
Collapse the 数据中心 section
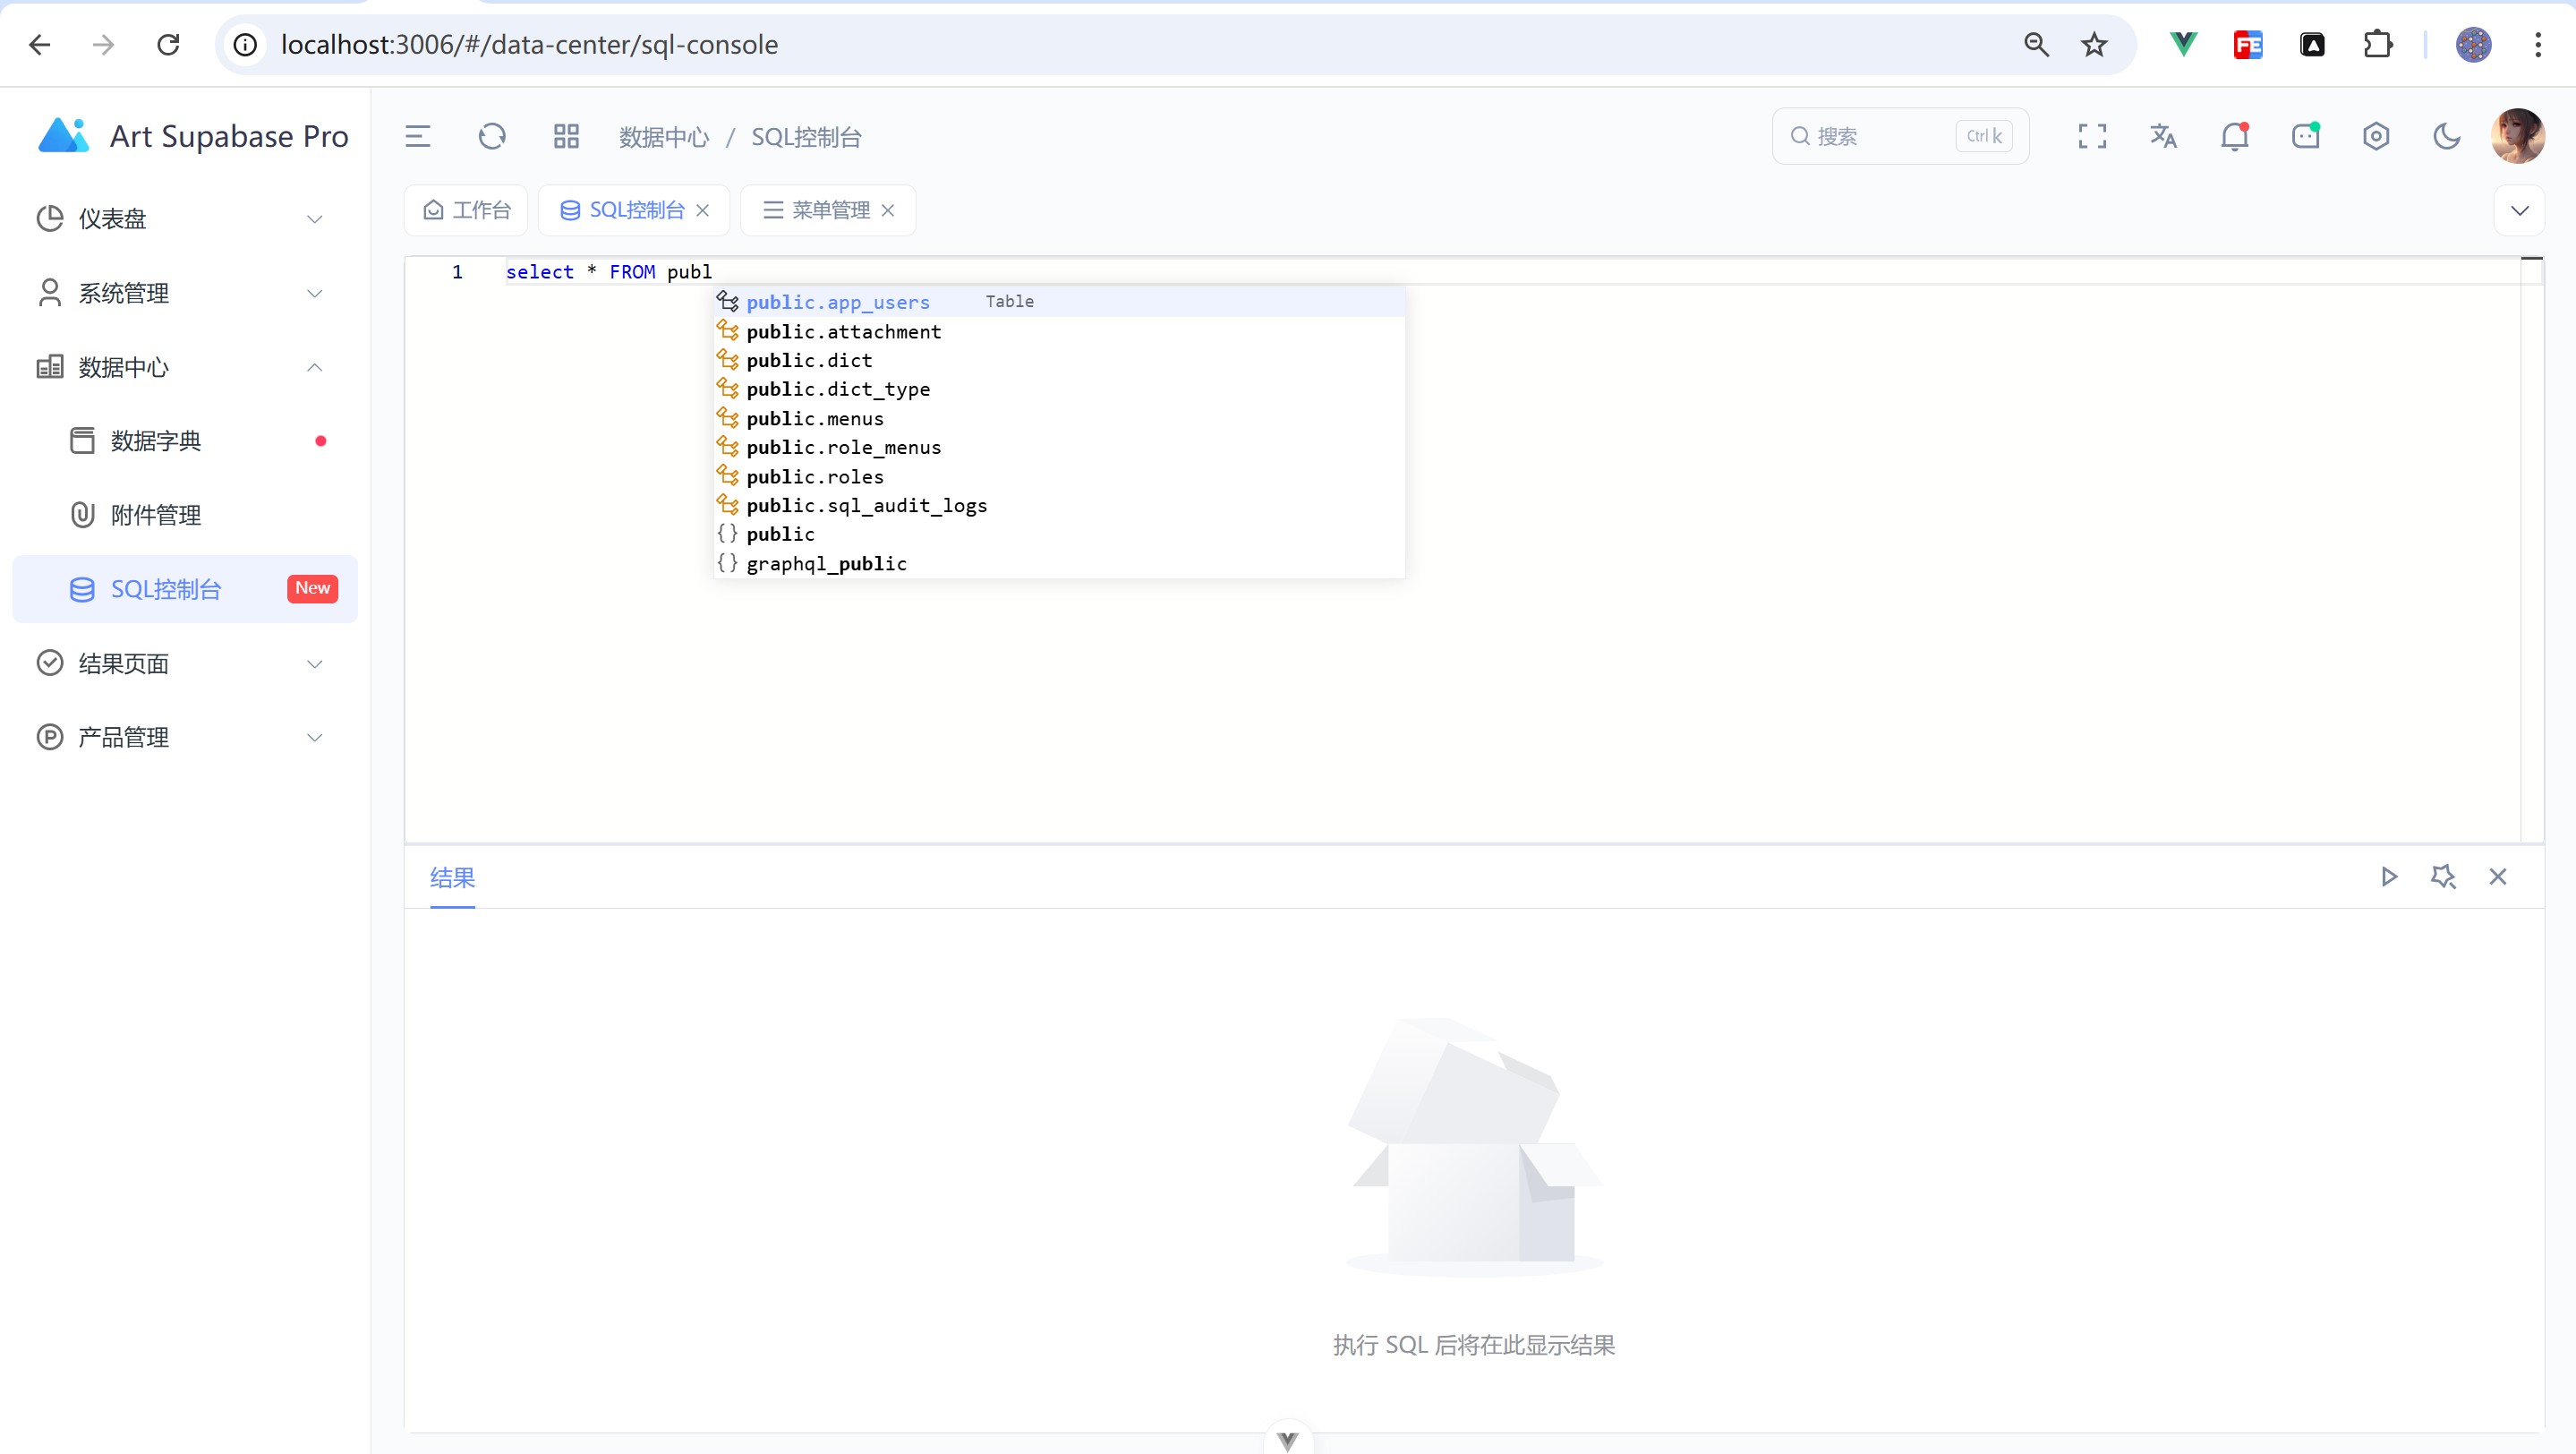[x=314, y=367]
